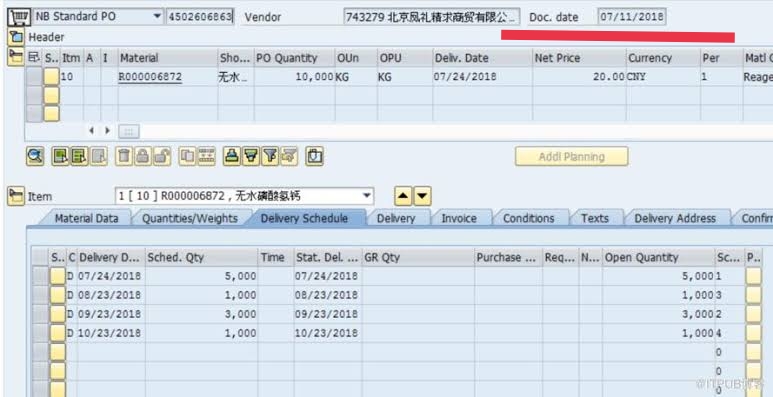This screenshot has height=397, width=773.
Task: Click the Net Price column header
Action: click(x=579, y=58)
